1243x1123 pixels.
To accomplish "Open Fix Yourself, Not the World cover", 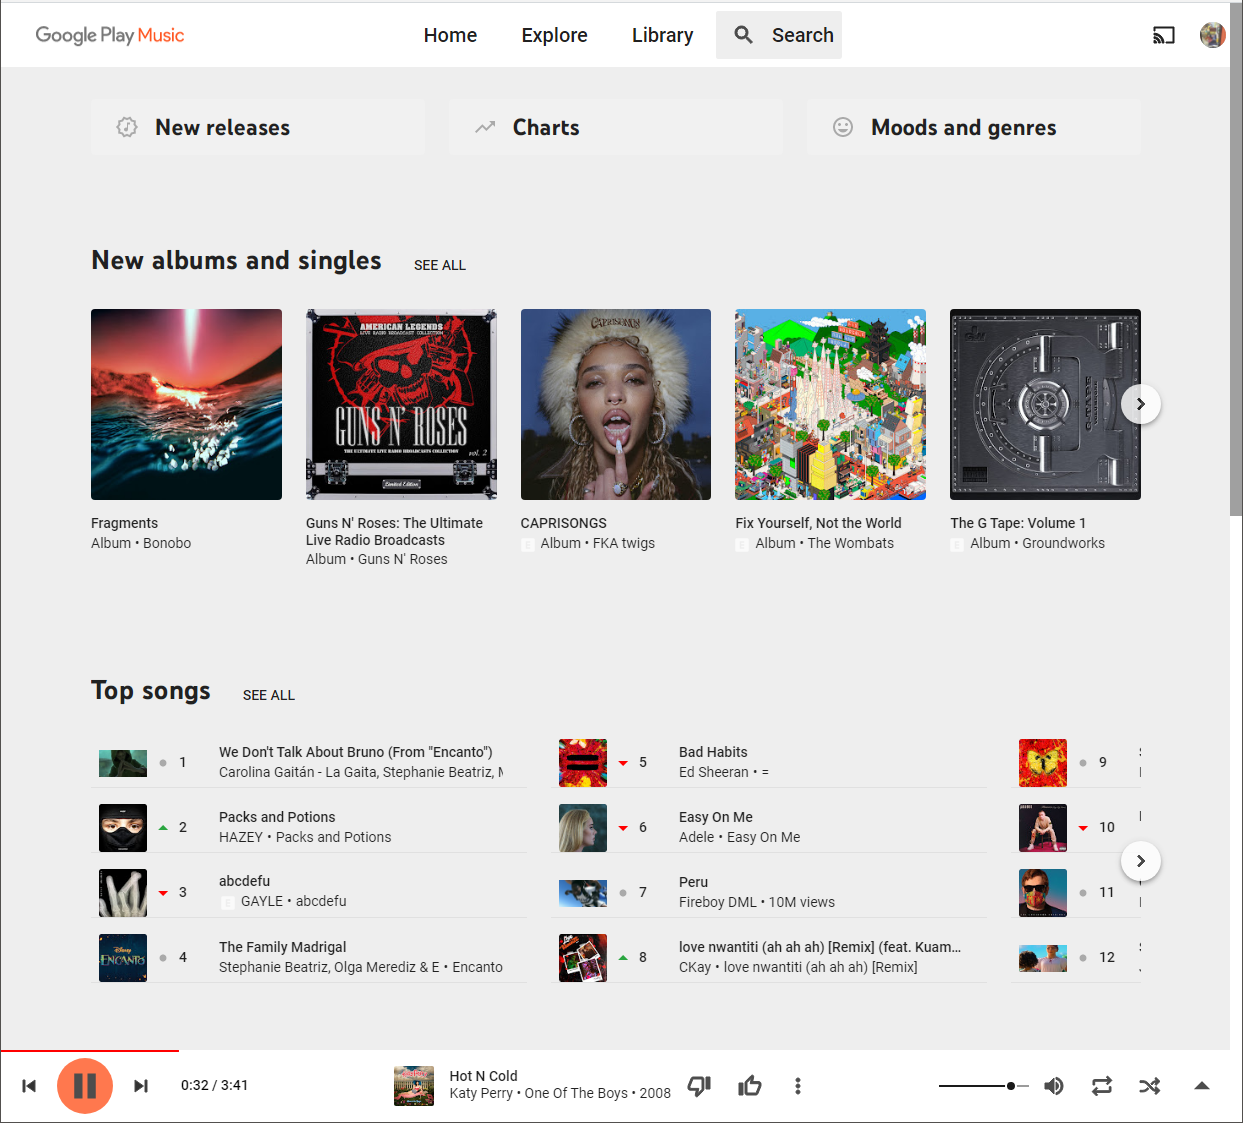I will 830,404.
